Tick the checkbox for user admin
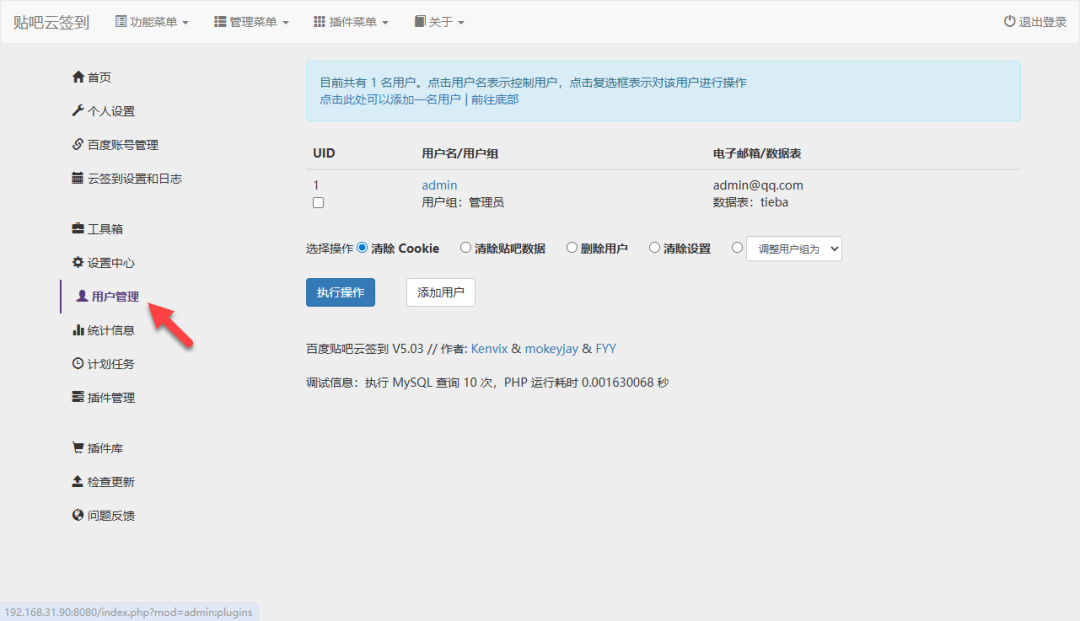1080x621 pixels. pos(318,202)
